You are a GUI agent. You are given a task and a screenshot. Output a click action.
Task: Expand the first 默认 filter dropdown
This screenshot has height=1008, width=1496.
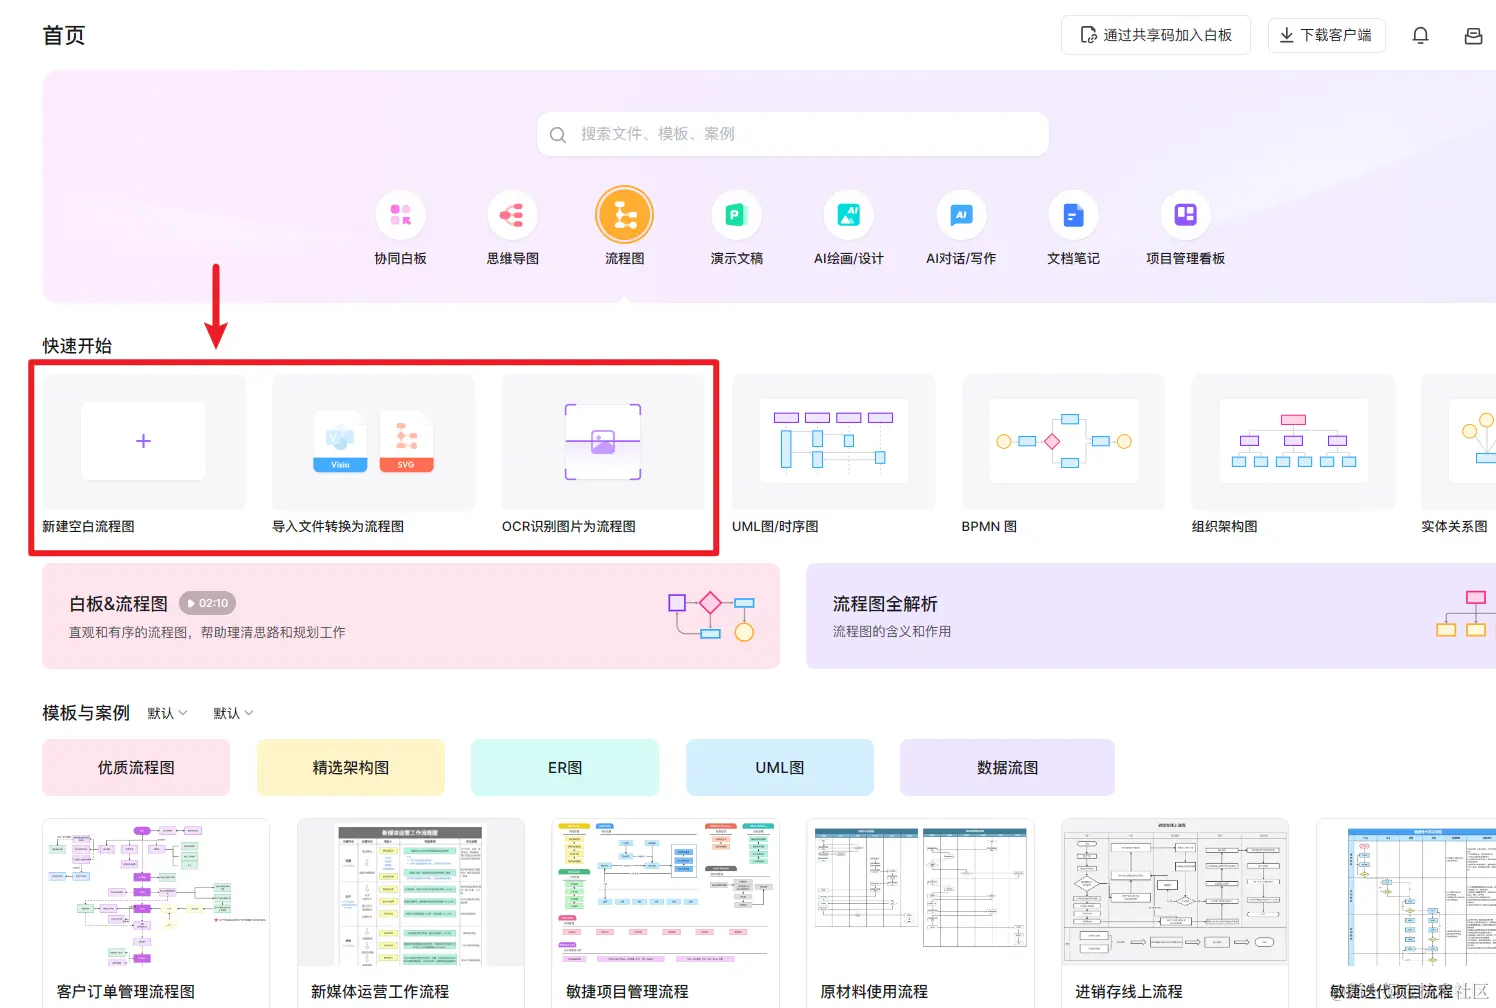click(x=167, y=713)
